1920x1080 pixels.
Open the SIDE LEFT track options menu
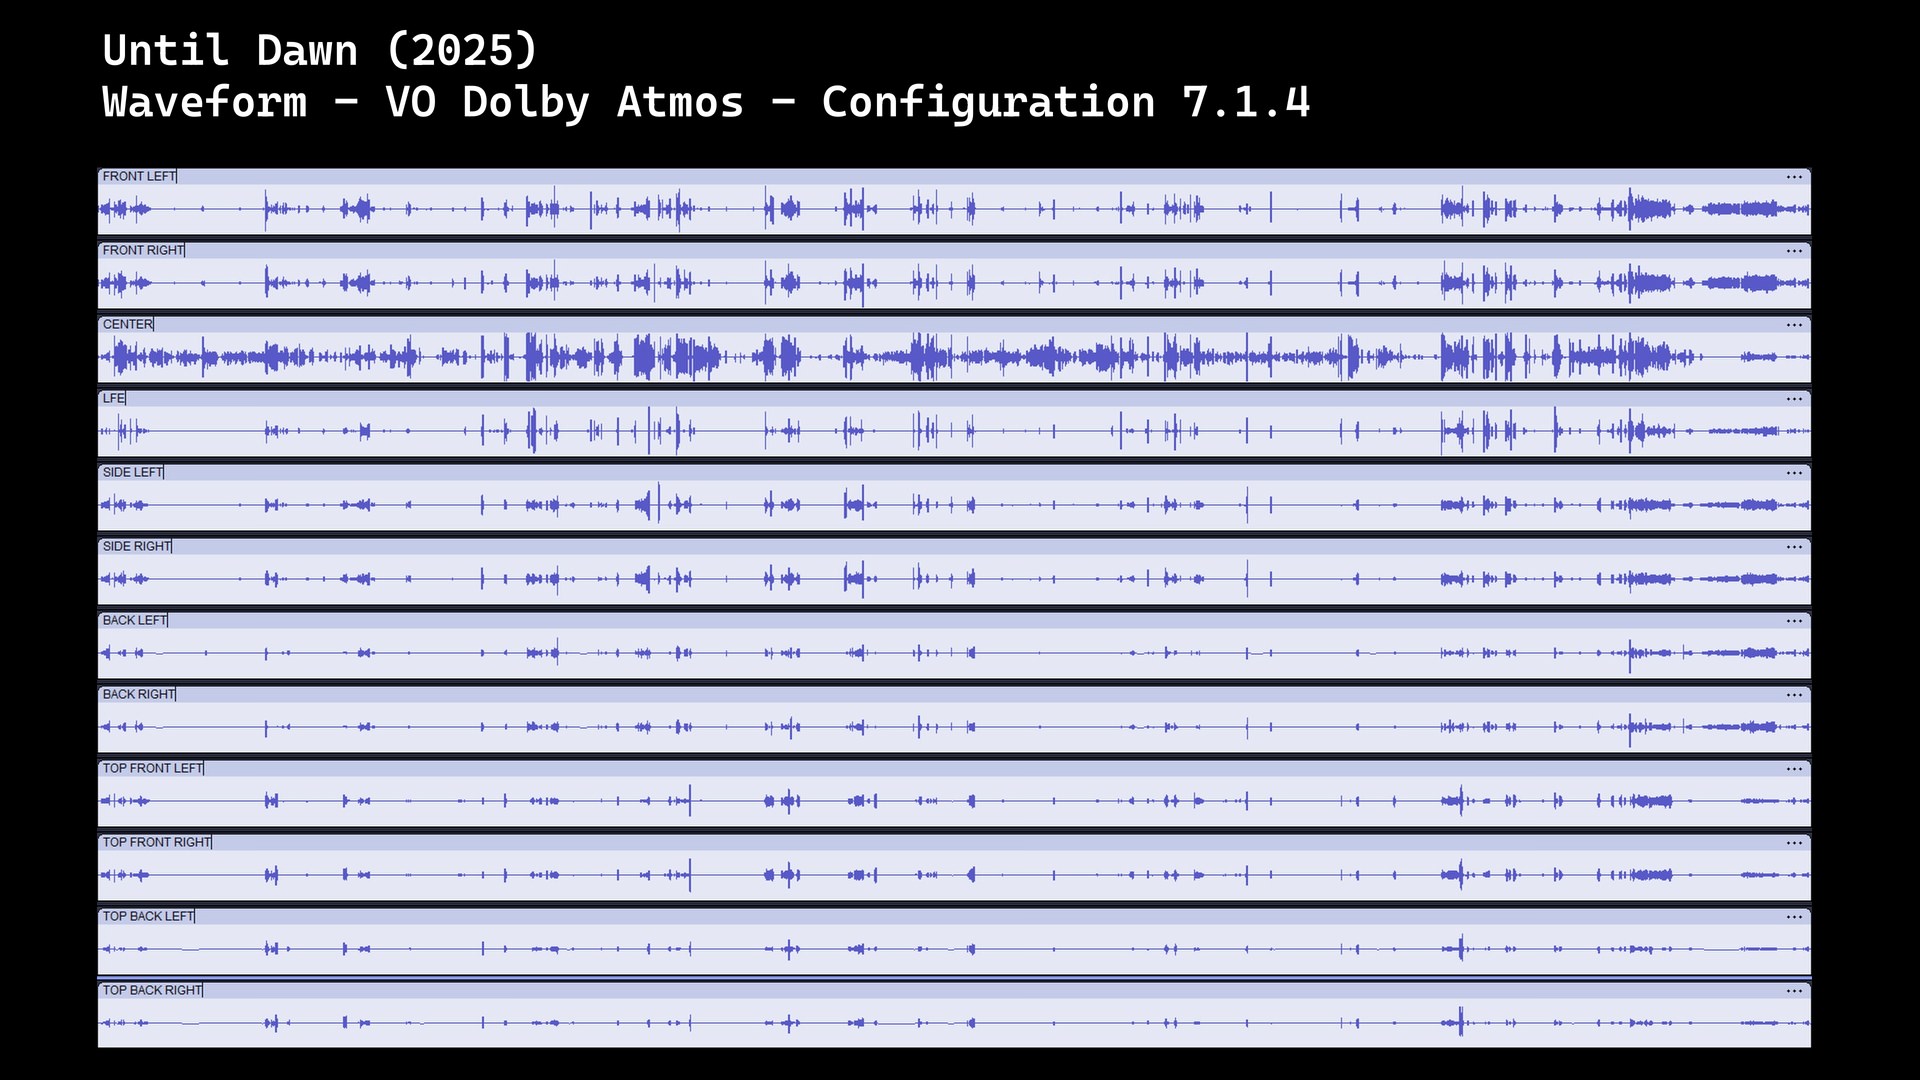[x=1794, y=473]
